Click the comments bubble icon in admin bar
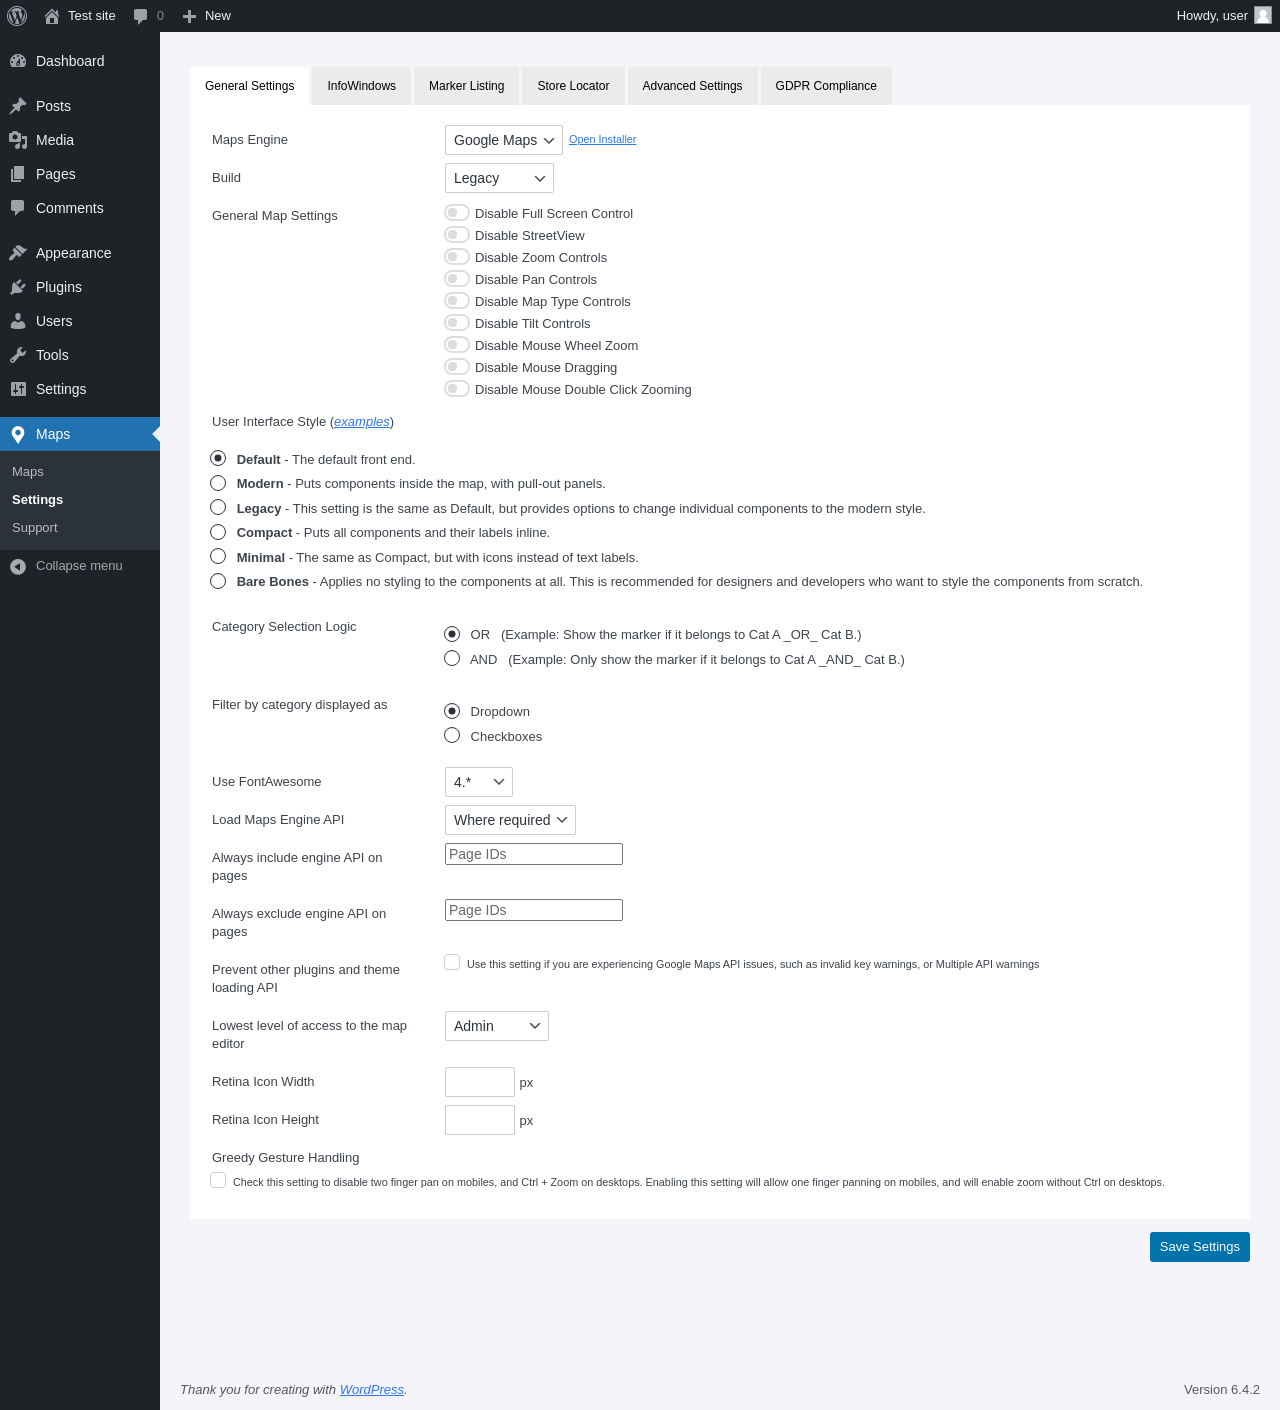This screenshot has height=1410, width=1280. 141,16
